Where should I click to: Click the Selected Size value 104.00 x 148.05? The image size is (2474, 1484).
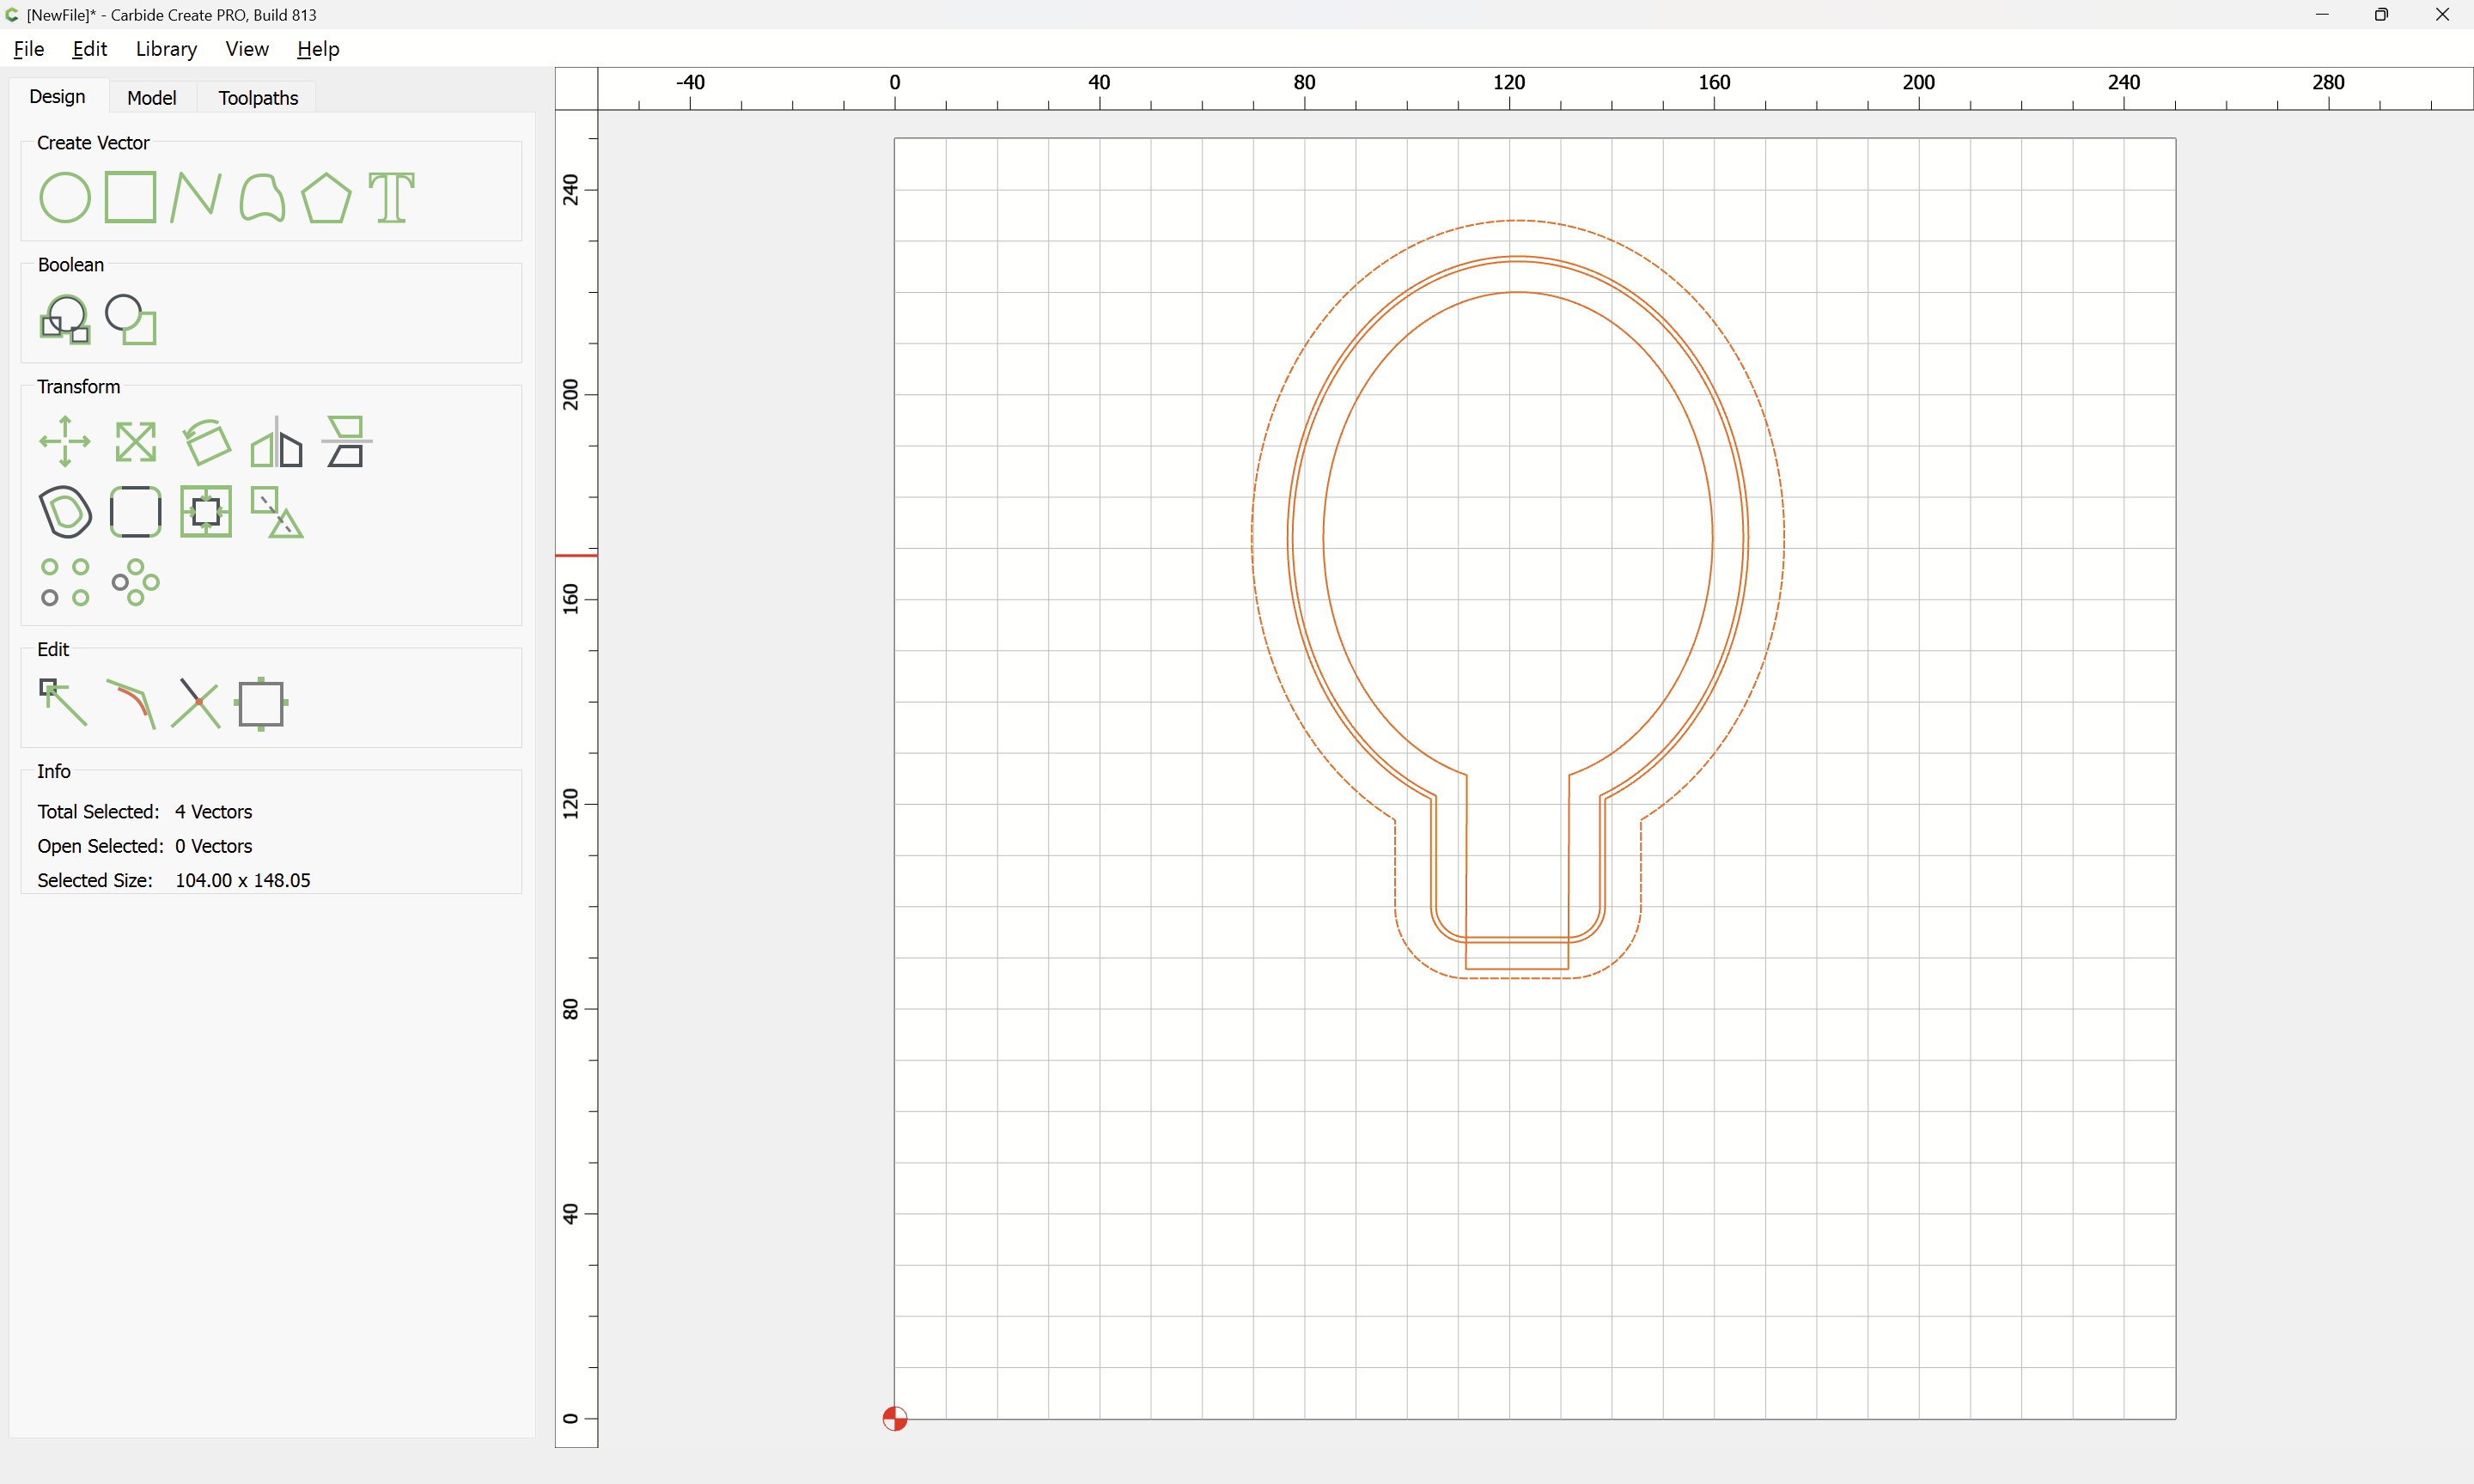point(243,880)
